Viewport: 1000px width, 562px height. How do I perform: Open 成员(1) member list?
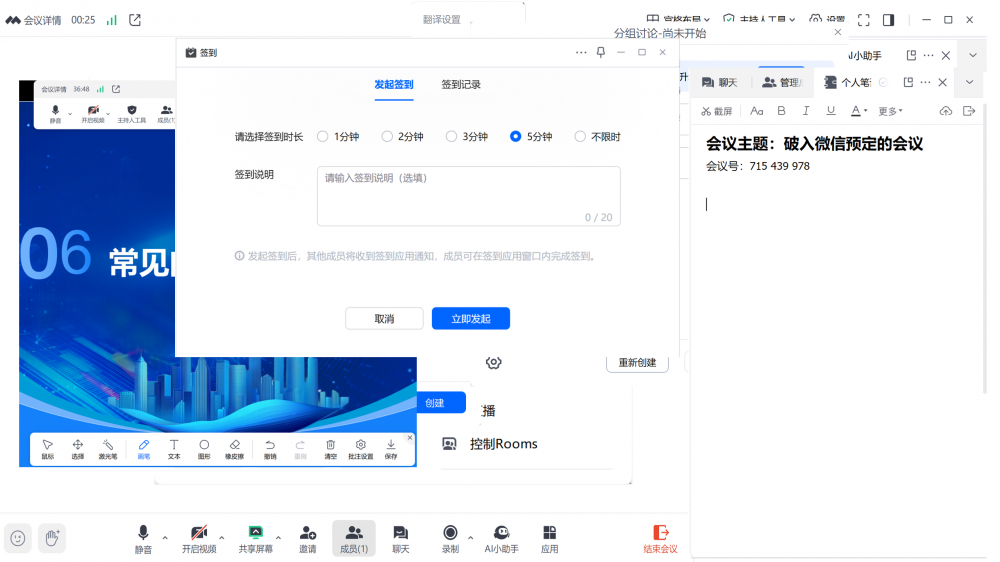pyautogui.click(x=354, y=539)
